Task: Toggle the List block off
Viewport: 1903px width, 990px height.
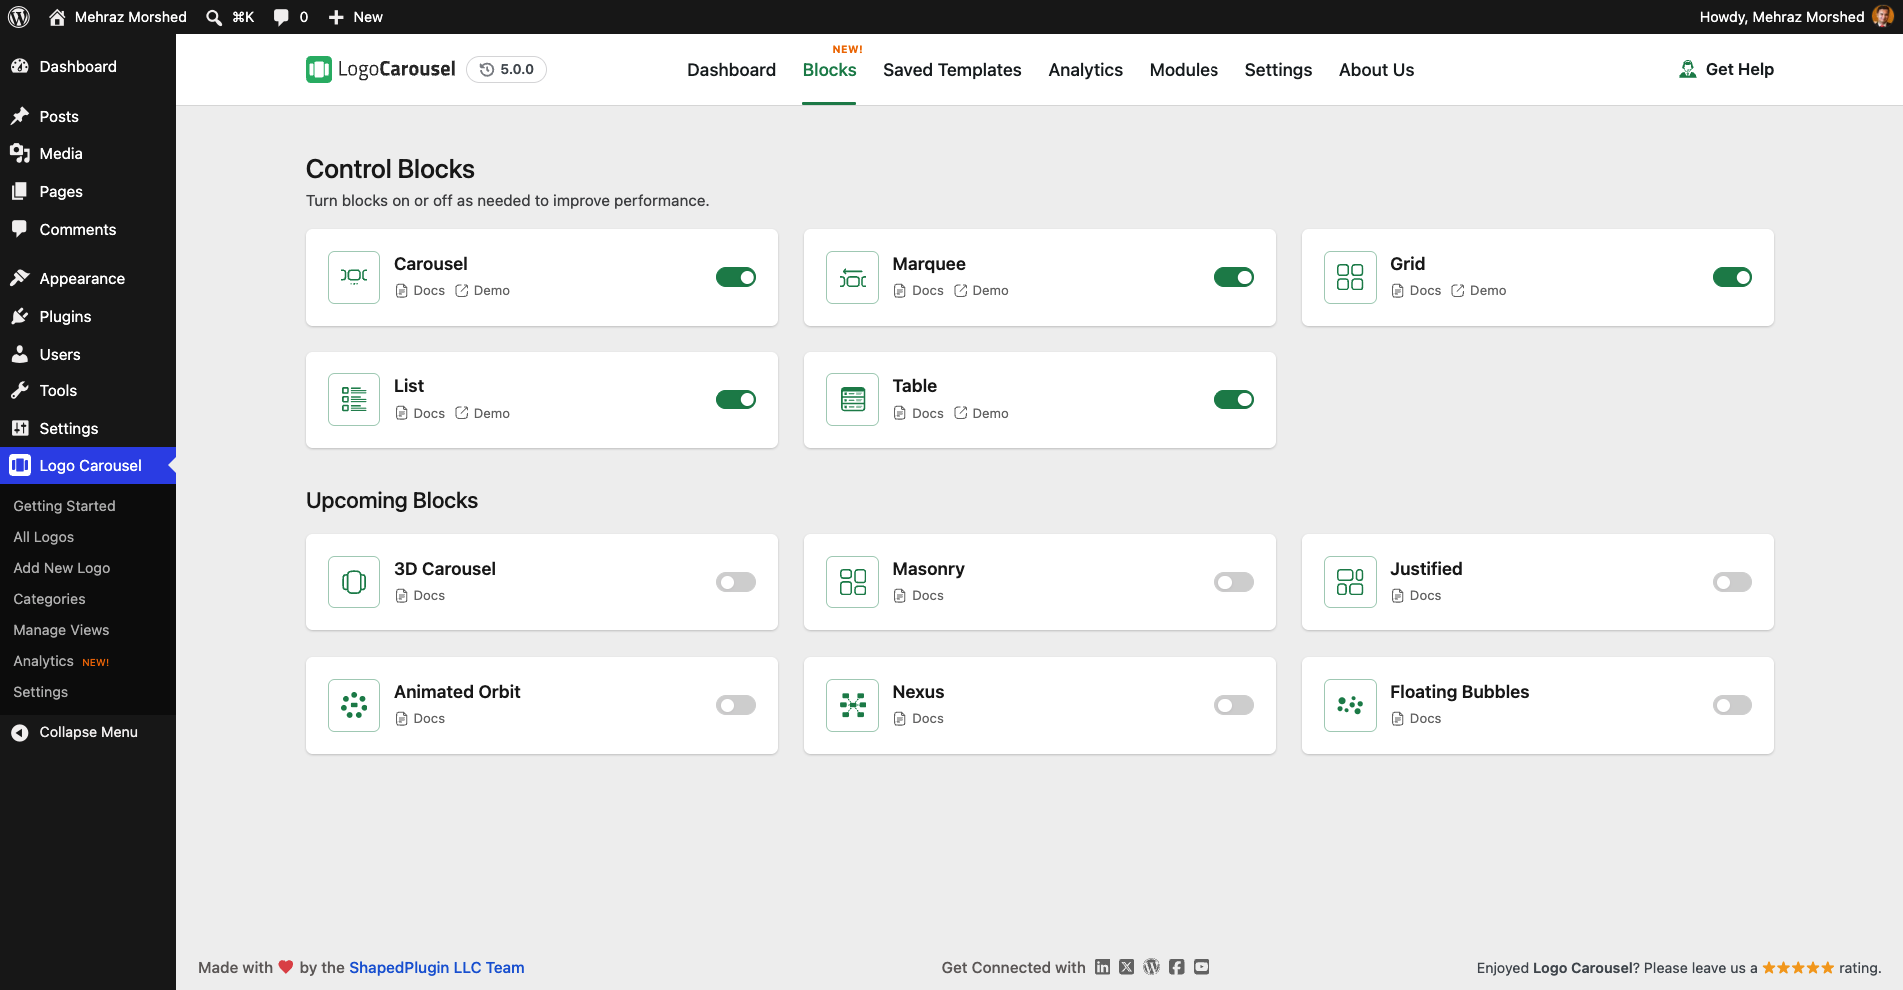Action: [736, 399]
